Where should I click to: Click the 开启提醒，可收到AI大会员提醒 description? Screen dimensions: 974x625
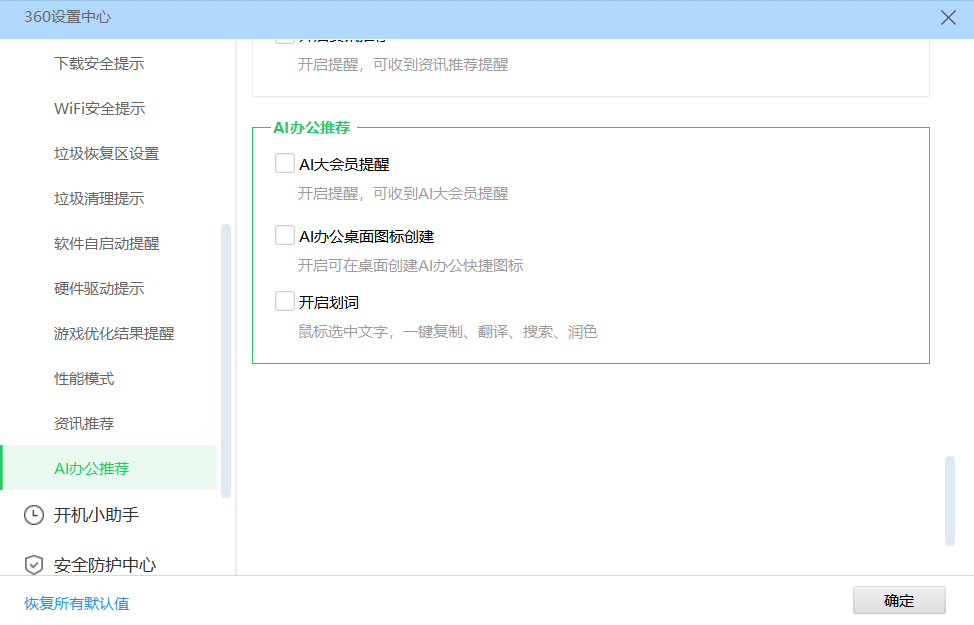[x=403, y=194]
